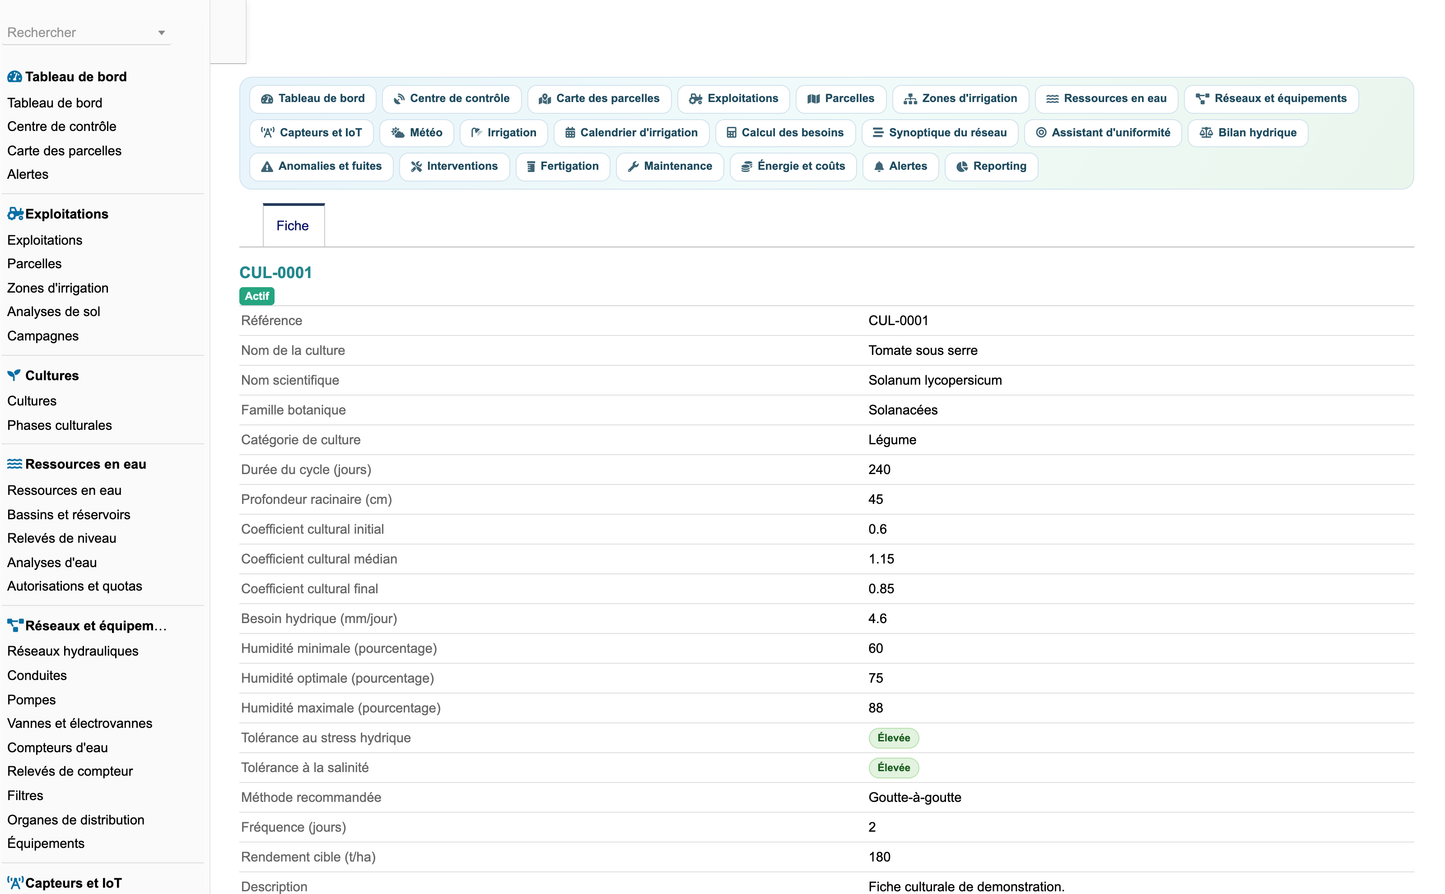Click the calendar icon on Calendrier d'irrigation button

click(x=570, y=133)
